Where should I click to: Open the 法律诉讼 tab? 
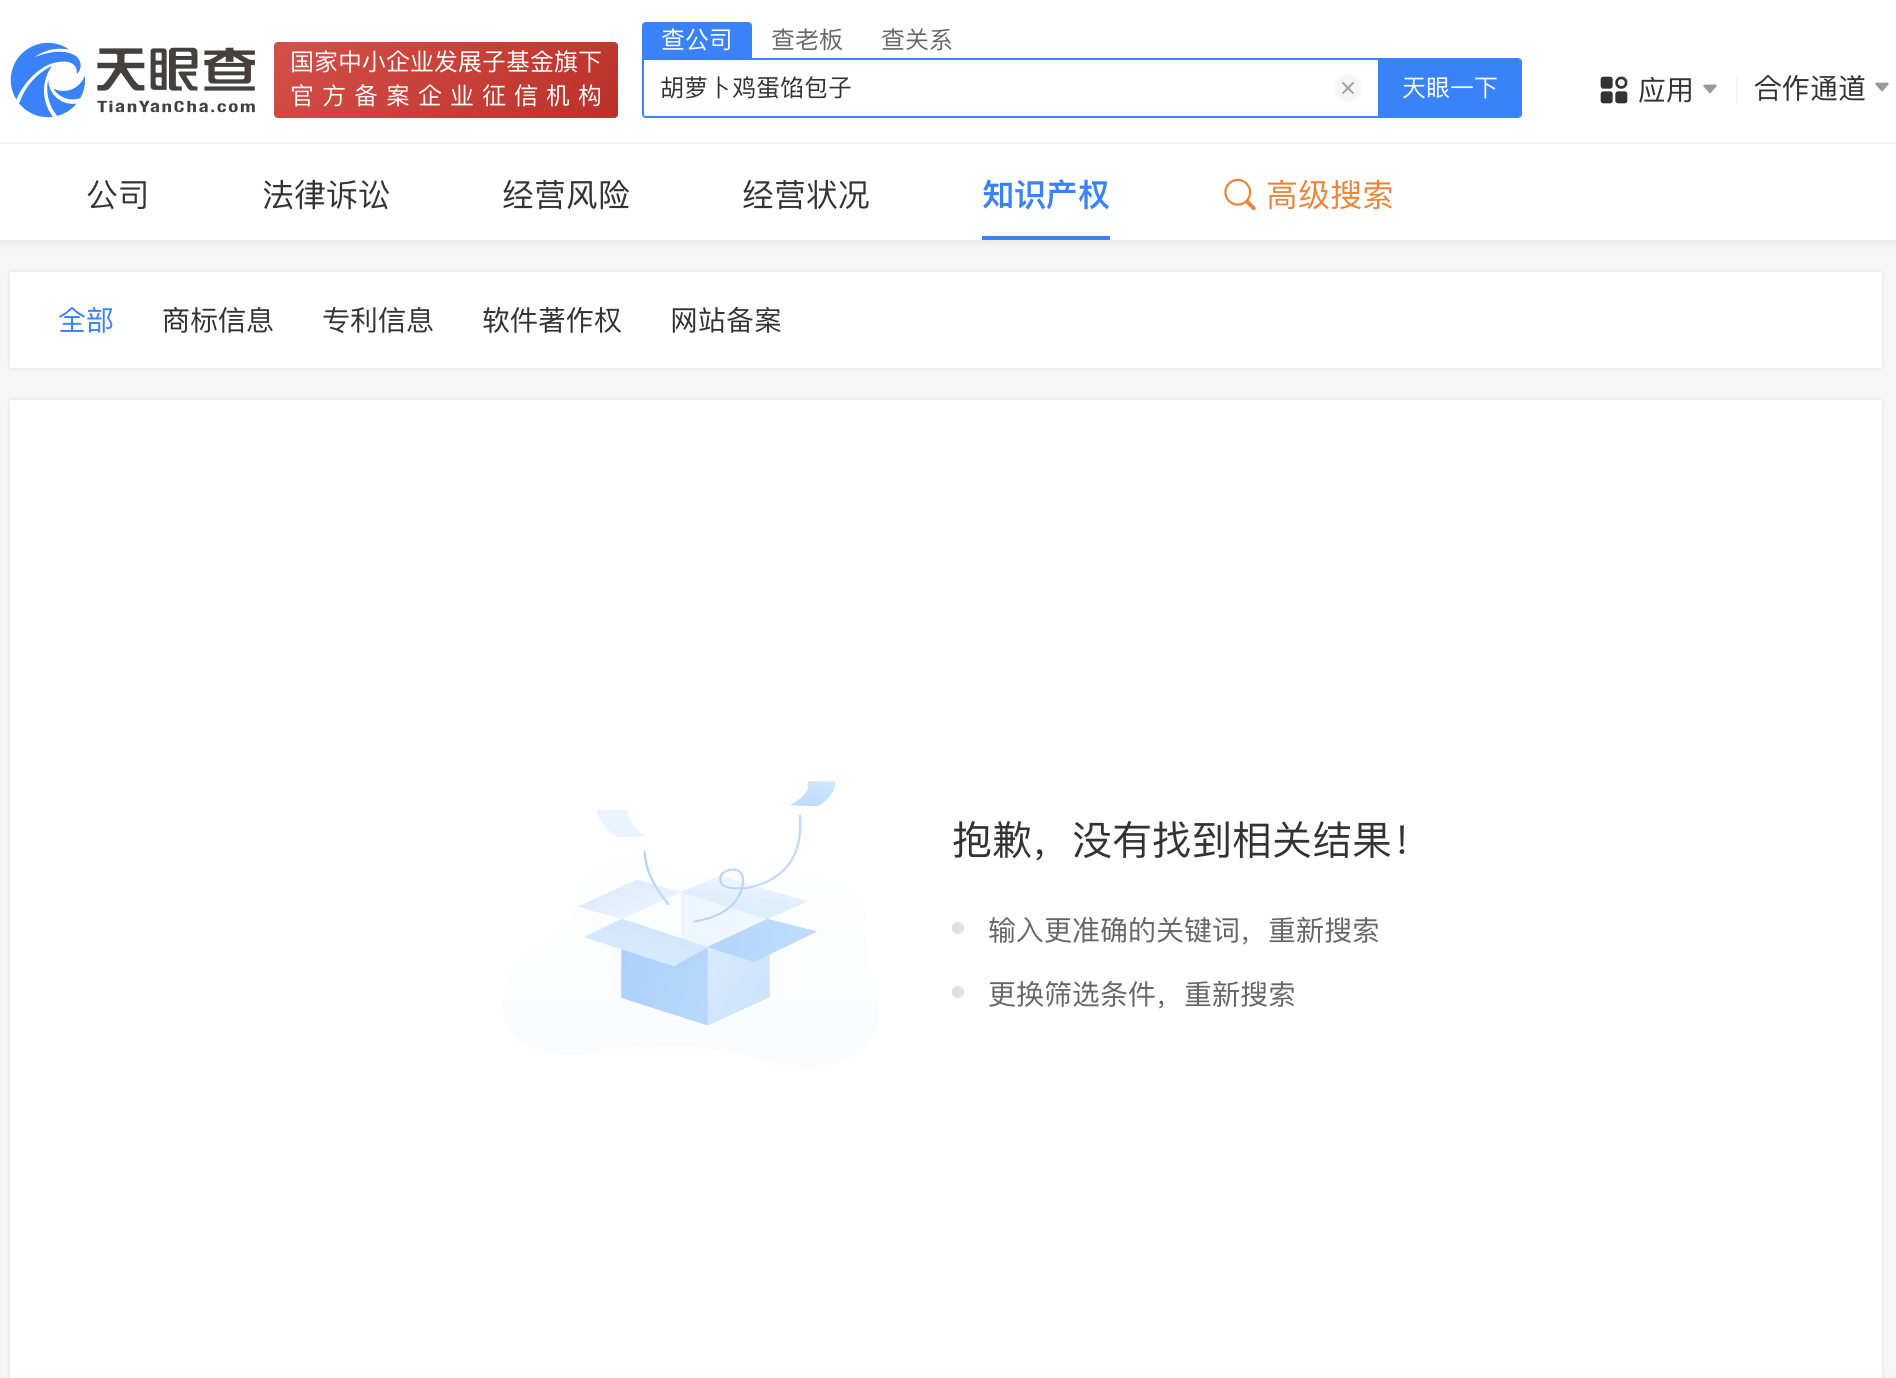coord(326,194)
